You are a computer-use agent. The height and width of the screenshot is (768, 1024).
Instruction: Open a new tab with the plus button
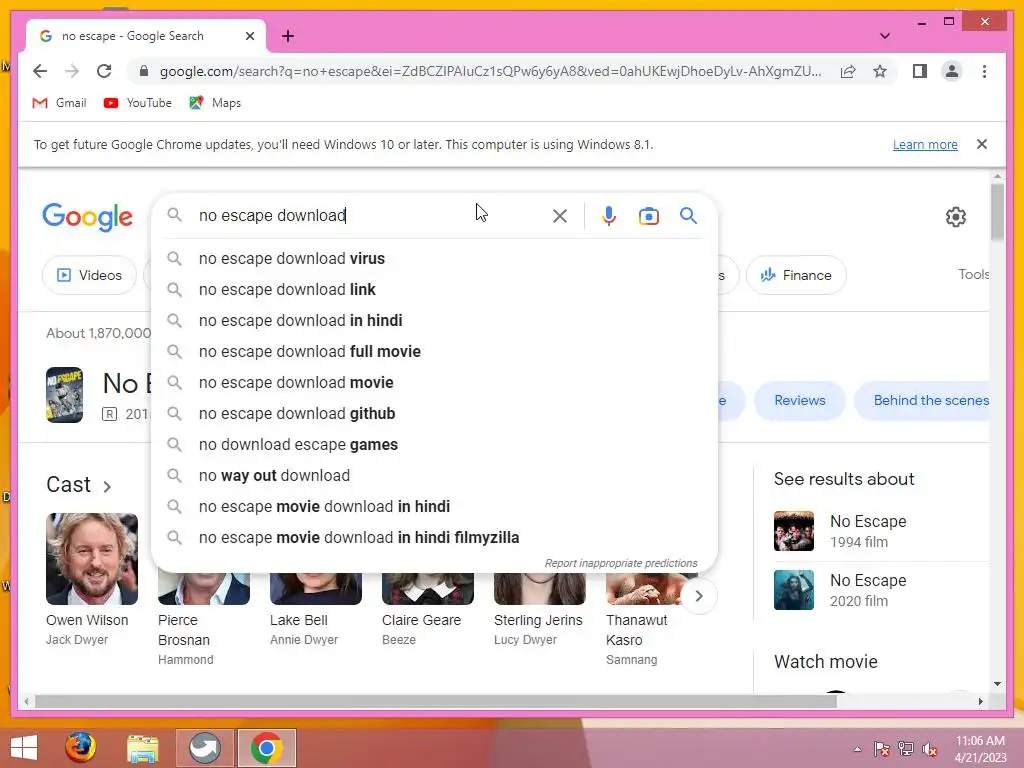coord(288,36)
